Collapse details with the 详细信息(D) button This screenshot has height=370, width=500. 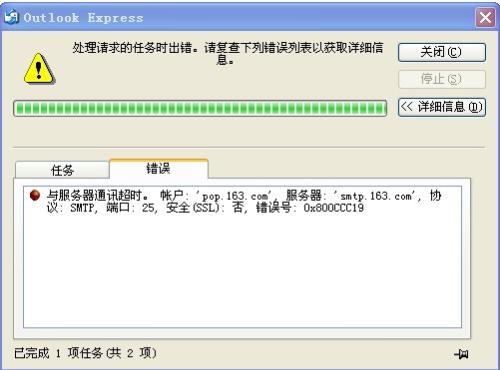coord(442,107)
